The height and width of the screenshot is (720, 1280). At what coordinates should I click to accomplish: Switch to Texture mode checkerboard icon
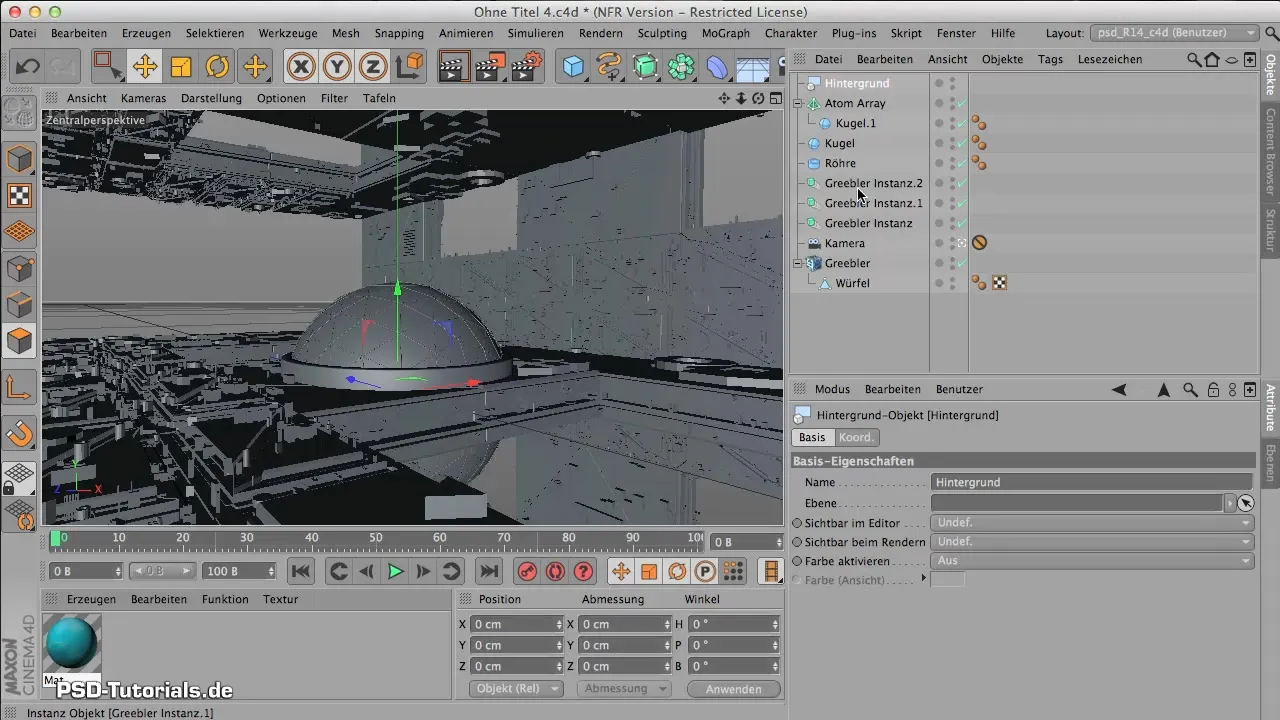pos(19,195)
